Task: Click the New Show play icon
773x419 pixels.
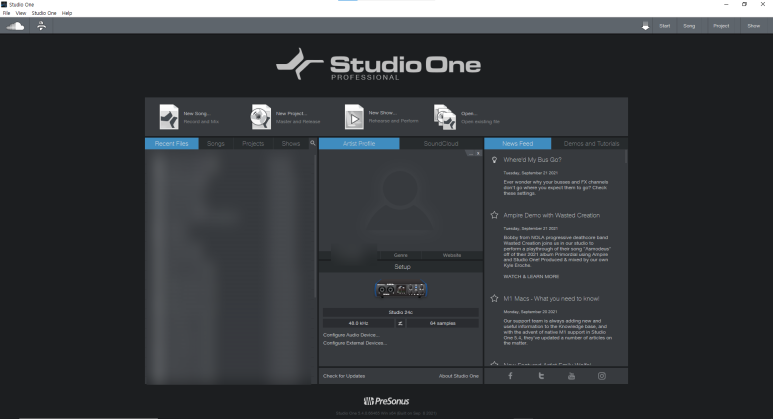Action: 354,117
